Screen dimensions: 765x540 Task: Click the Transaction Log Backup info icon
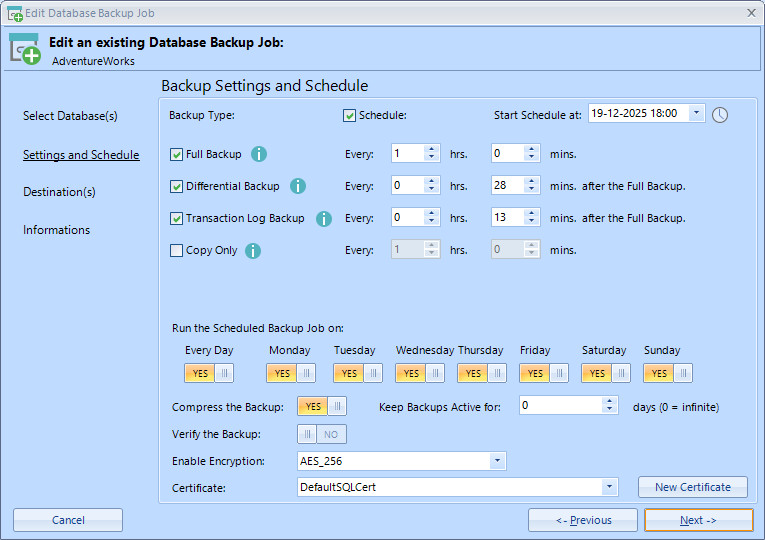(323, 219)
